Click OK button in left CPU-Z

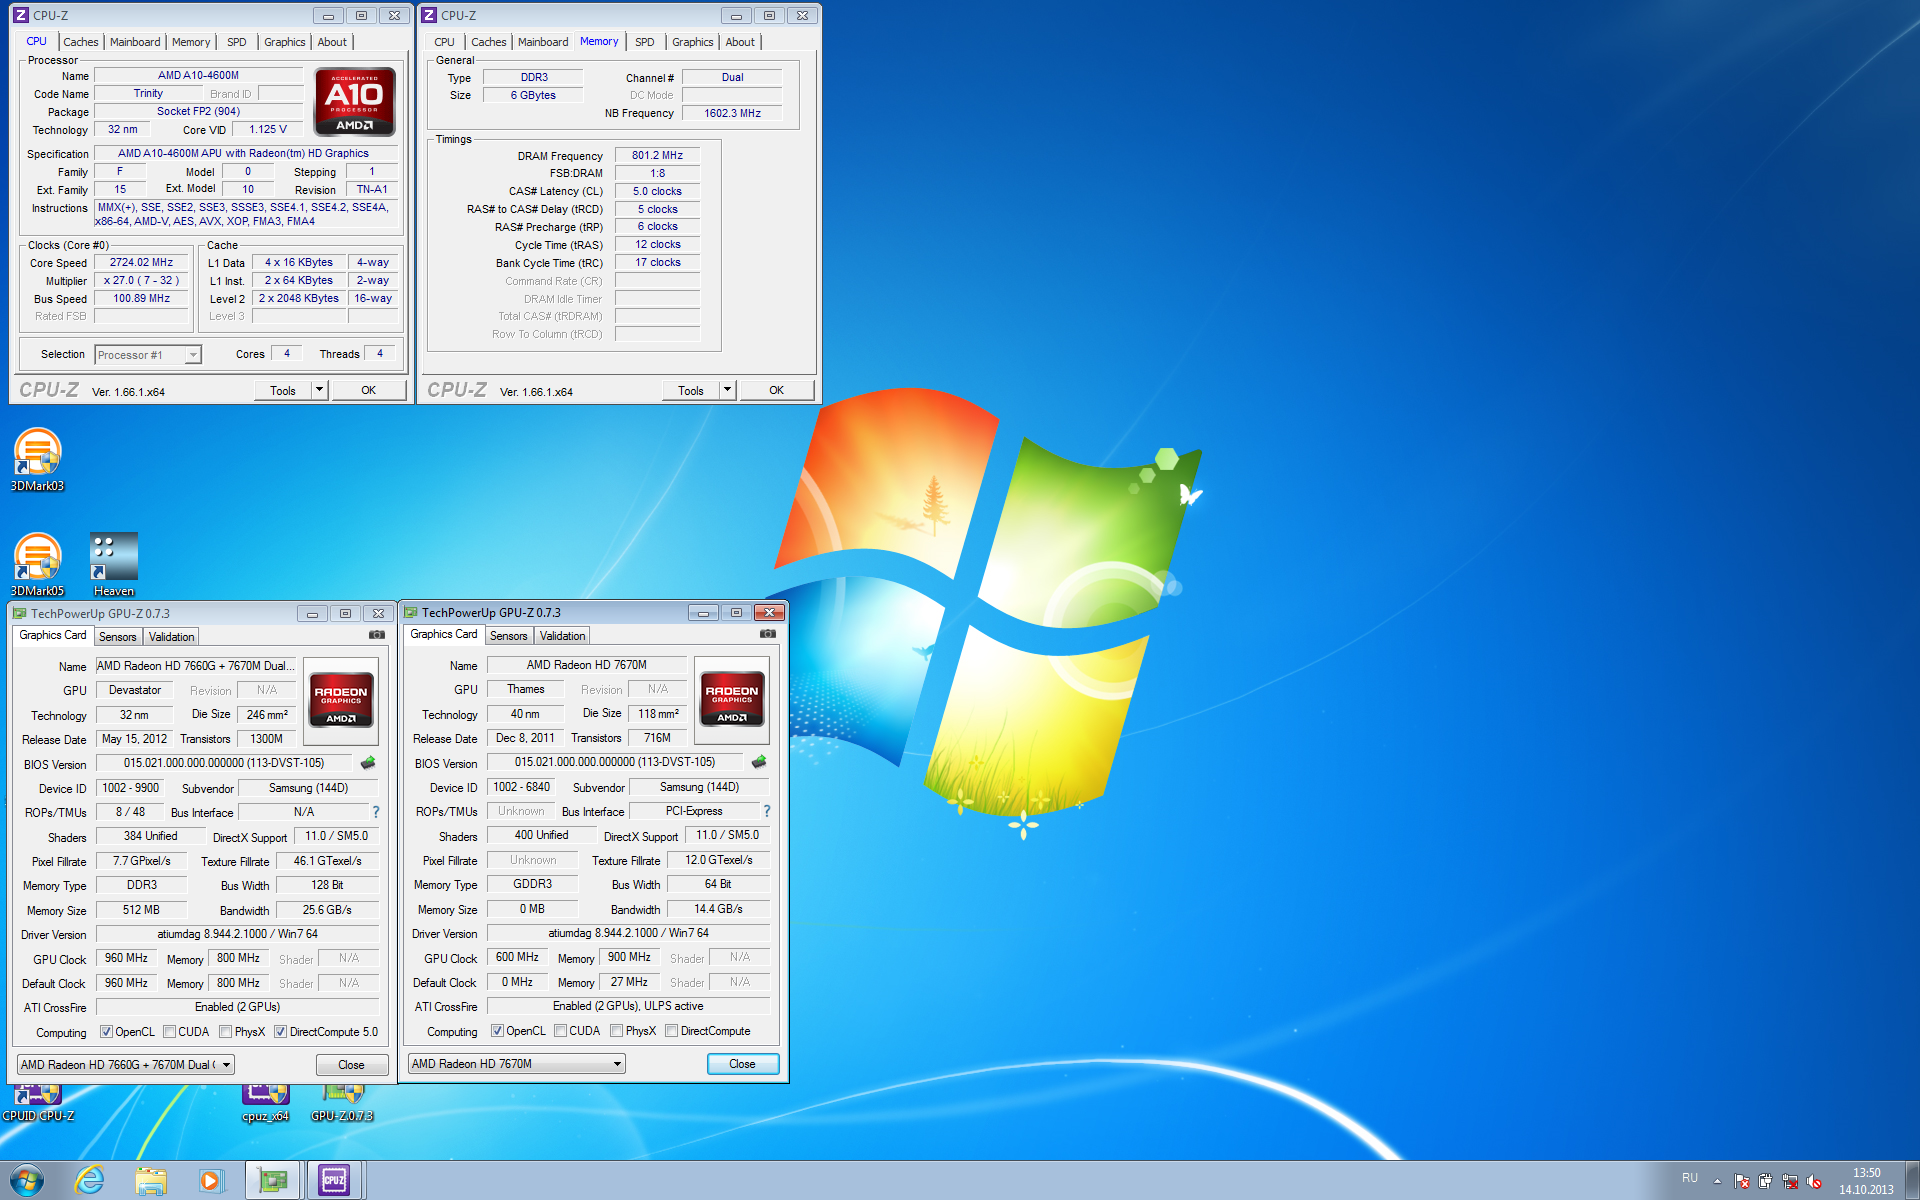(x=369, y=390)
